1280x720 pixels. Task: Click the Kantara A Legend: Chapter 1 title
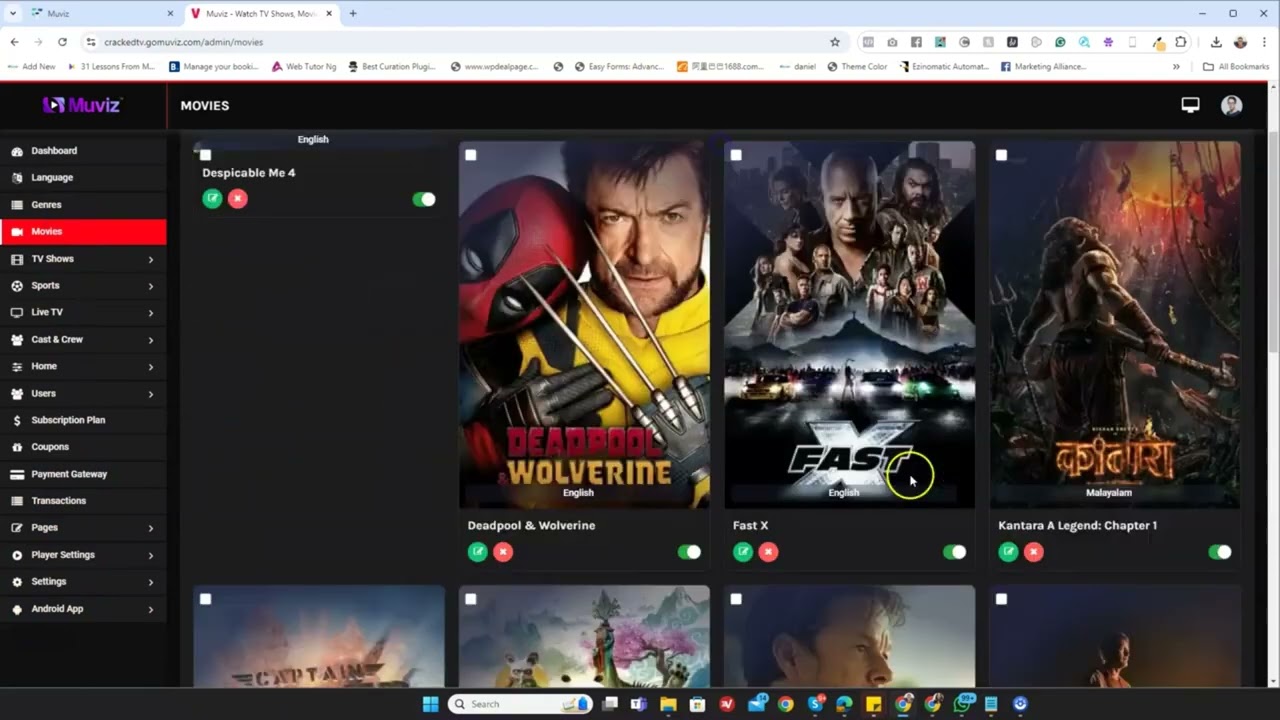tap(1077, 525)
